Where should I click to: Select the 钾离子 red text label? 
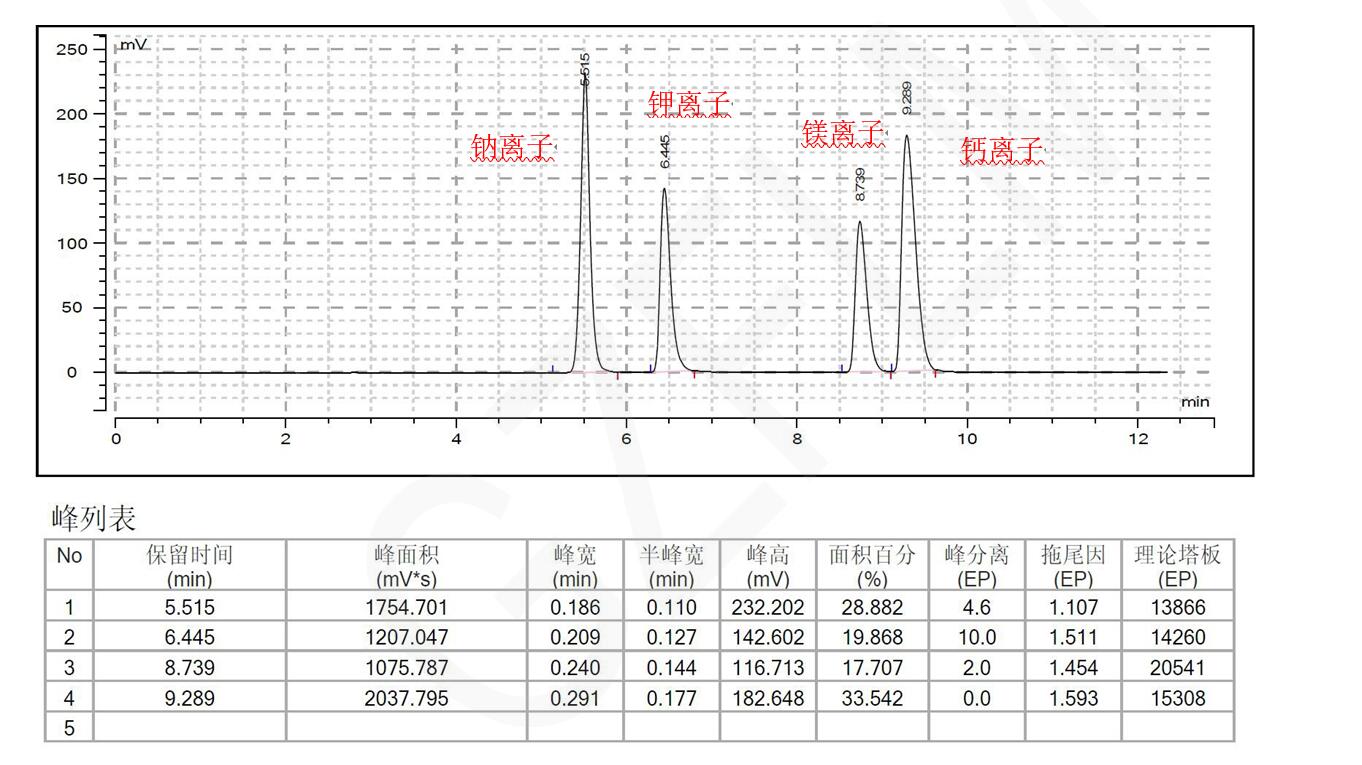click(x=689, y=104)
